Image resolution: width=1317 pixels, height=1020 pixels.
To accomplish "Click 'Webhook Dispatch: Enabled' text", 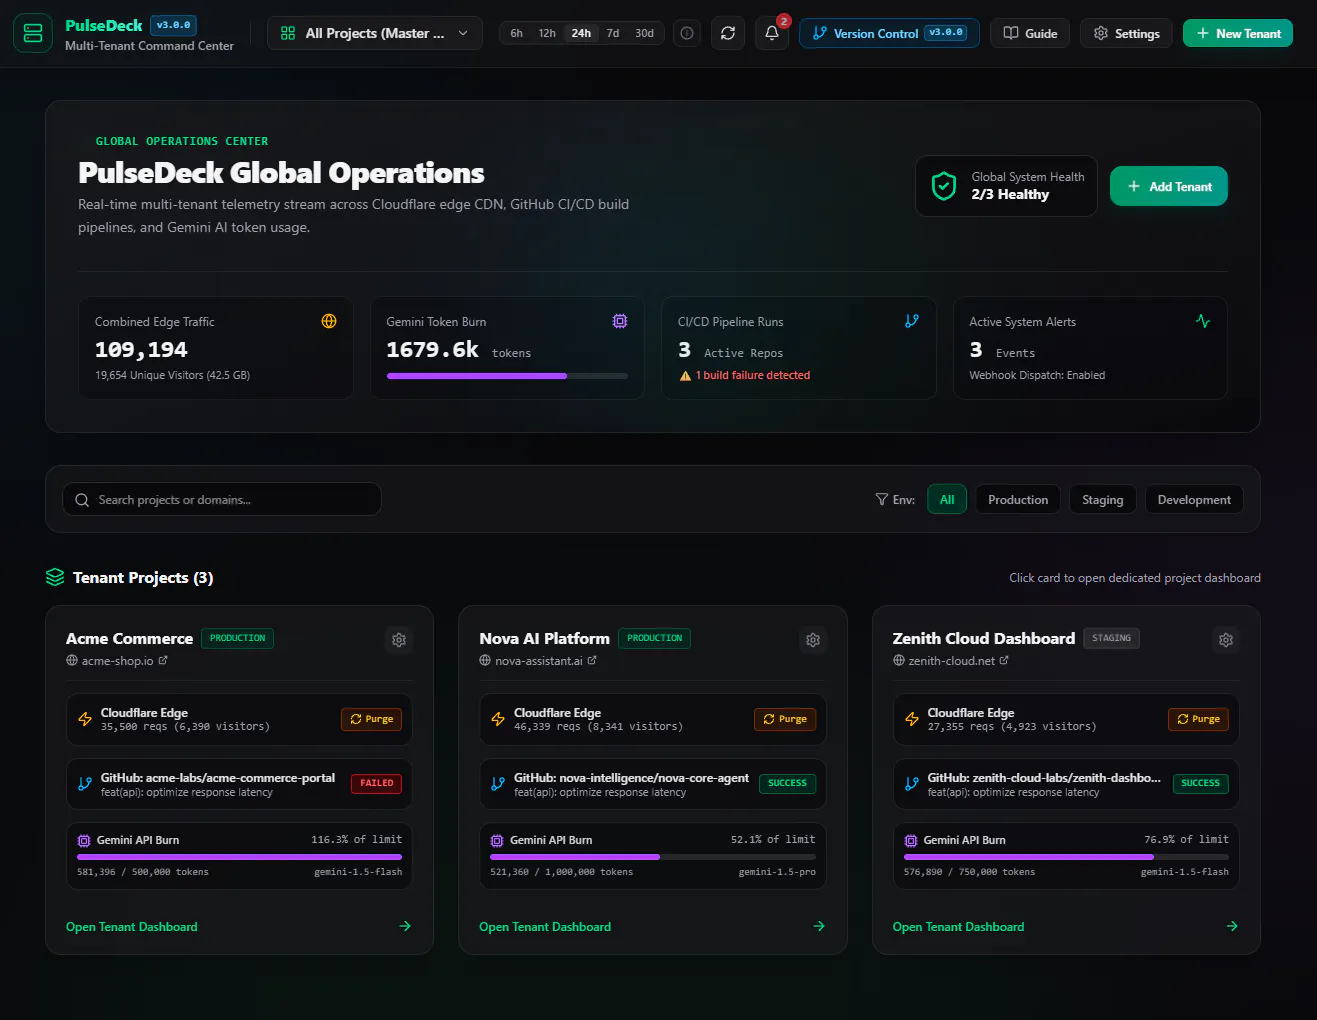I will click(1037, 376).
